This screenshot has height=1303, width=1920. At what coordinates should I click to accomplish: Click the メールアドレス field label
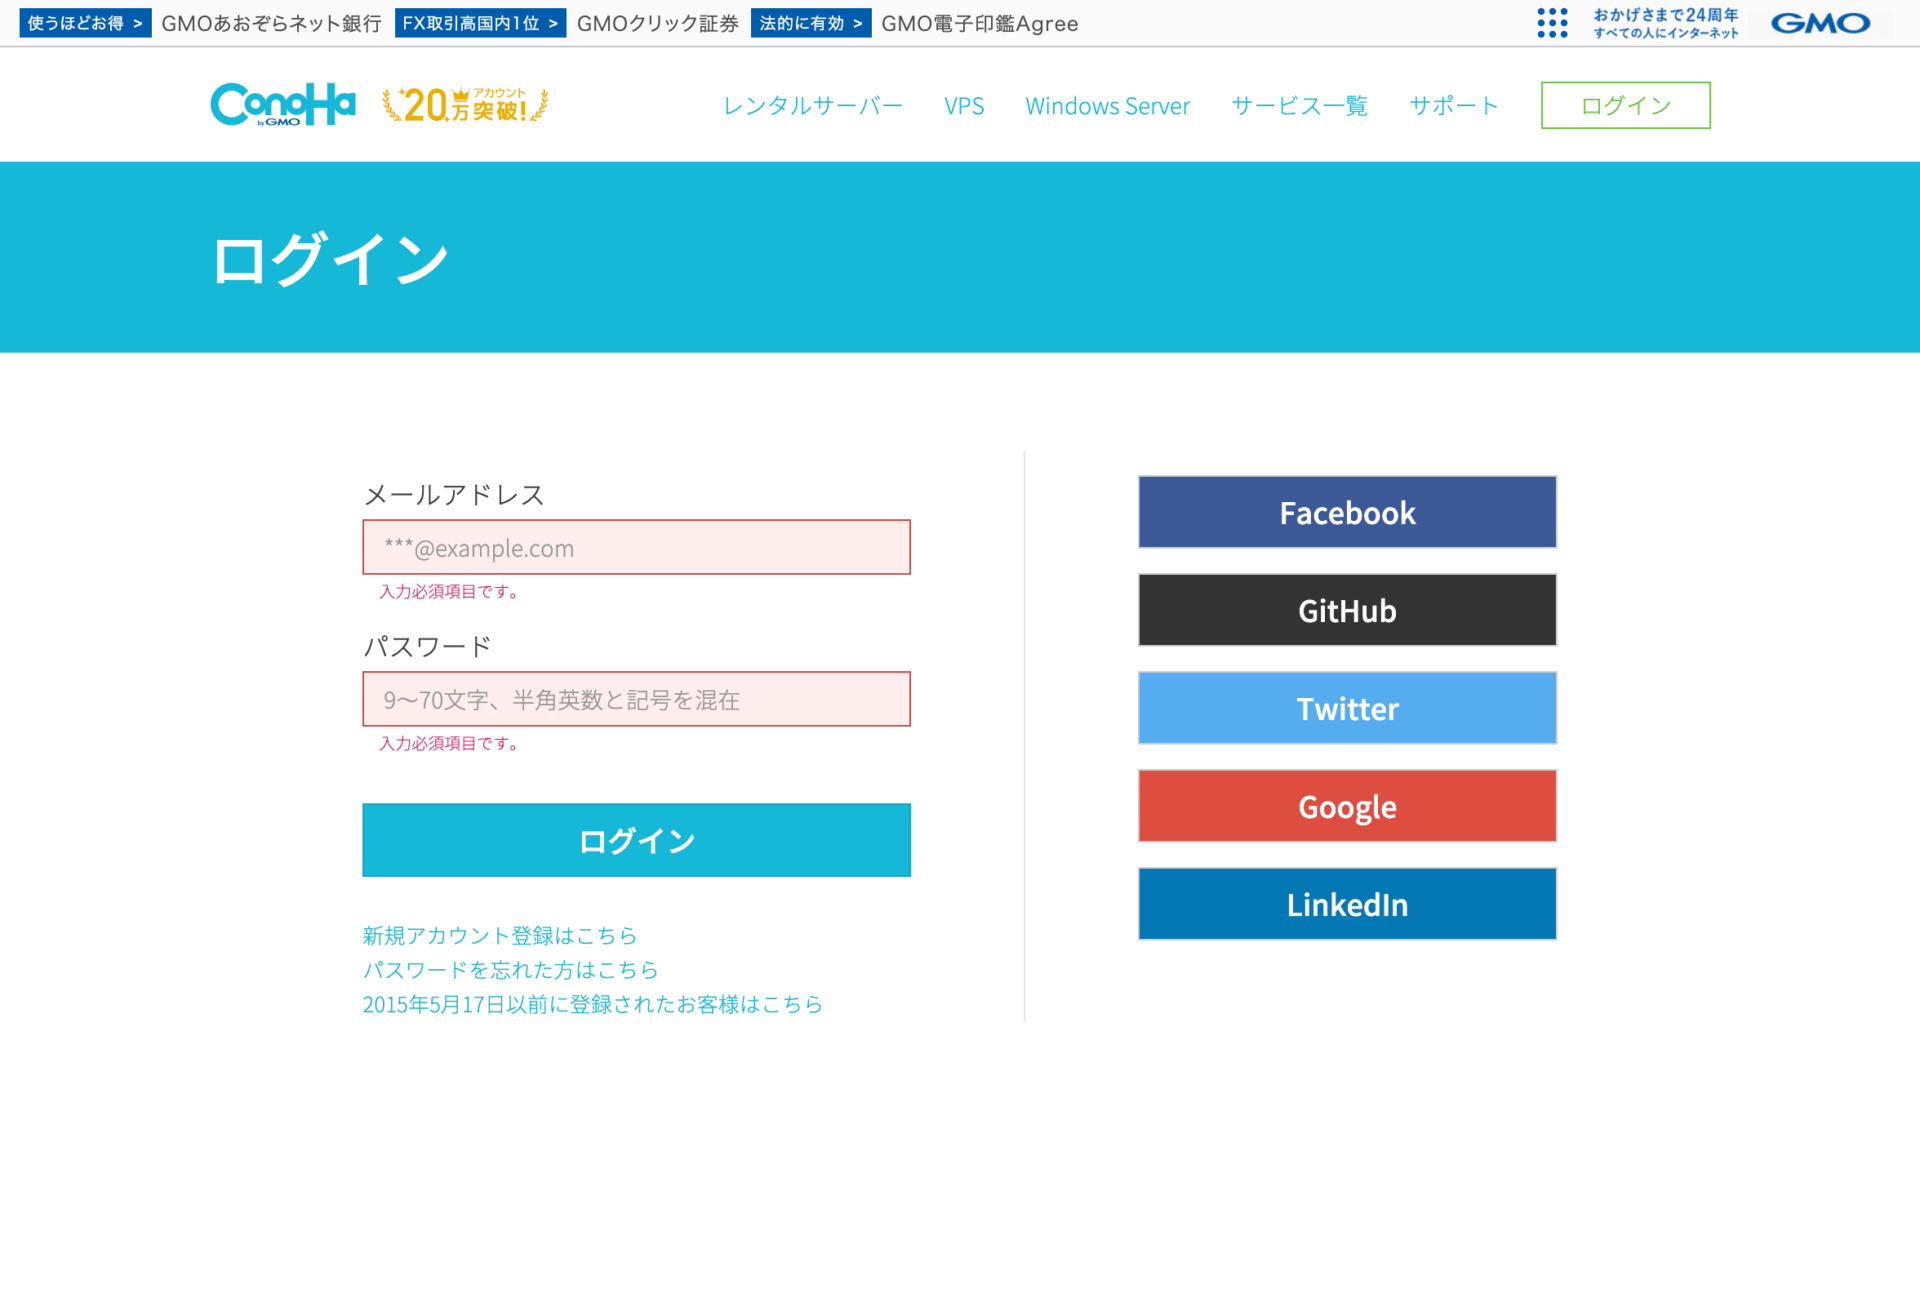click(x=453, y=495)
